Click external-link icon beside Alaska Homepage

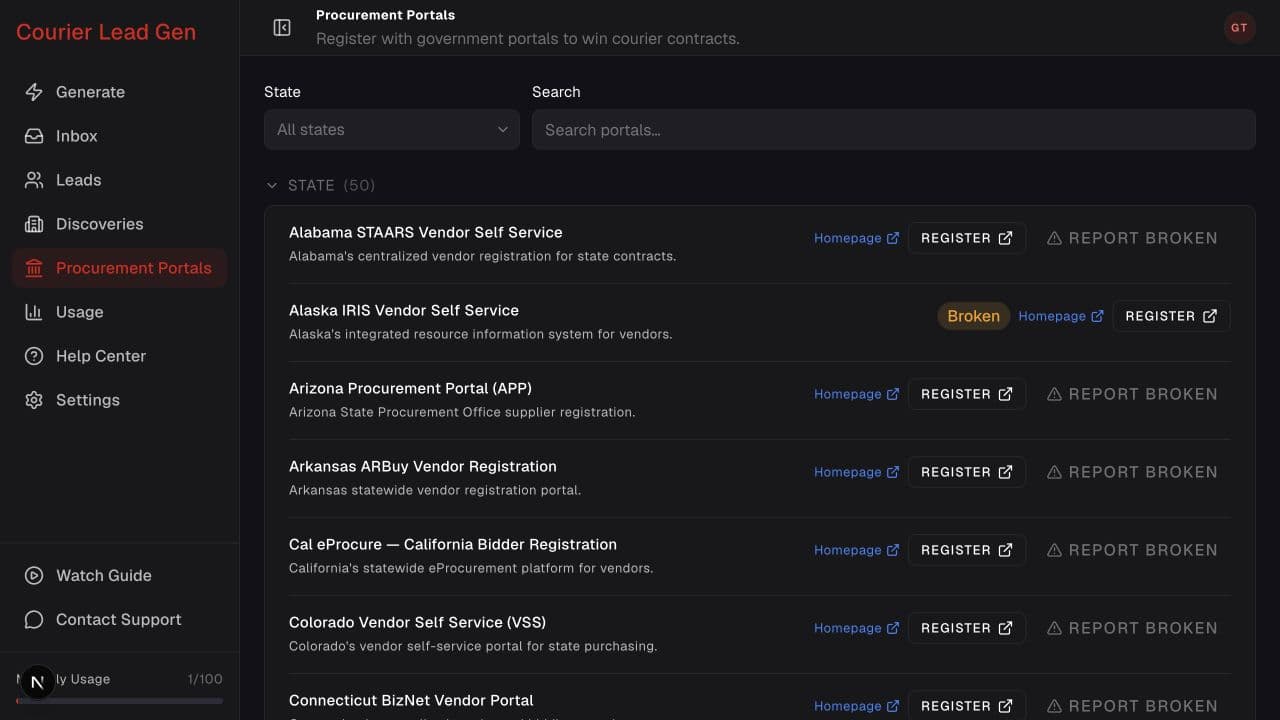point(1097,316)
